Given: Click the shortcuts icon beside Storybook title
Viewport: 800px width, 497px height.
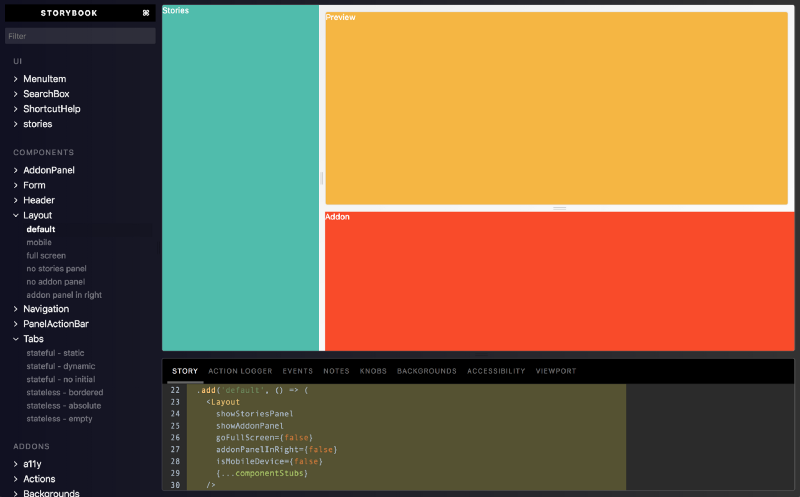Looking at the screenshot, I should (x=146, y=13).
